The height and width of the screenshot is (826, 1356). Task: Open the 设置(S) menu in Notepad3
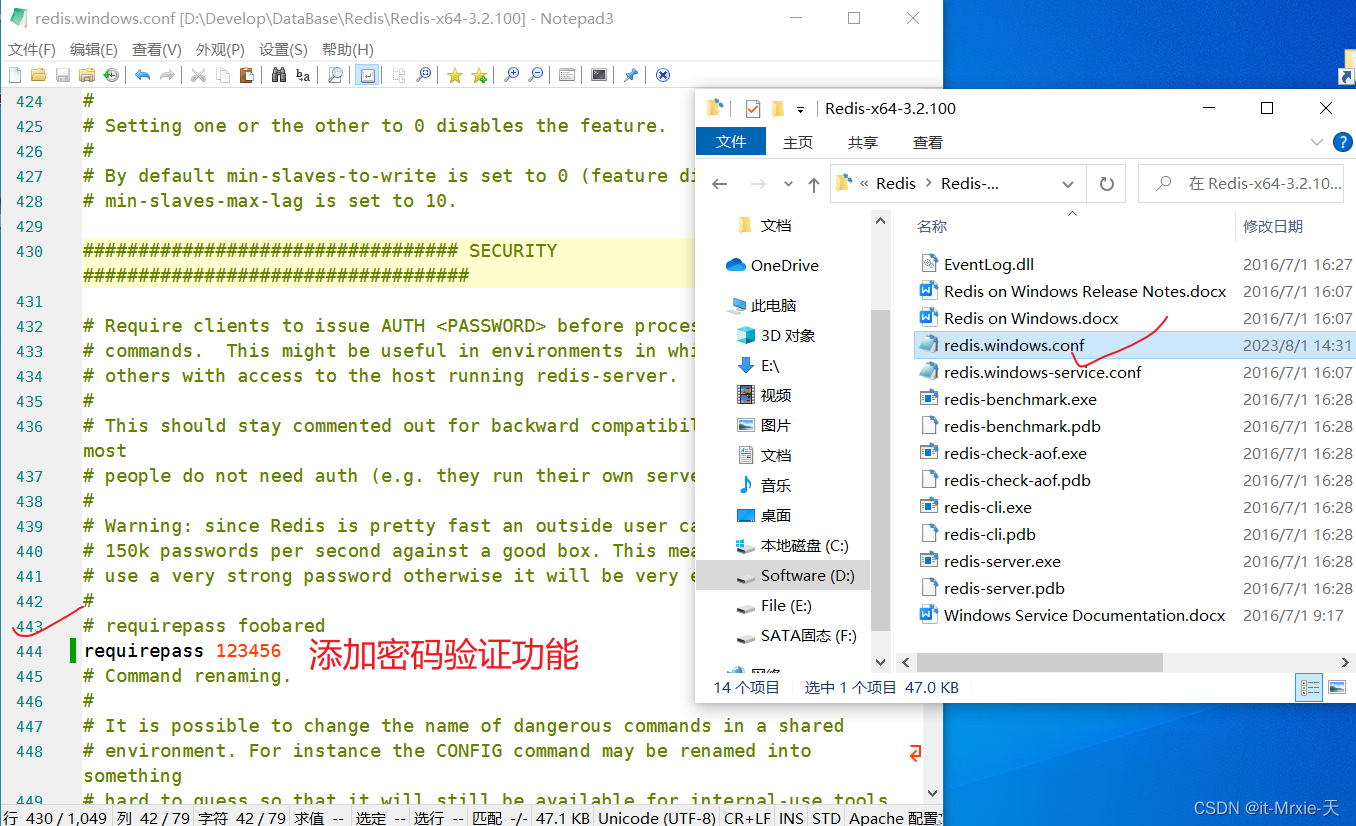tap(283, 49)
